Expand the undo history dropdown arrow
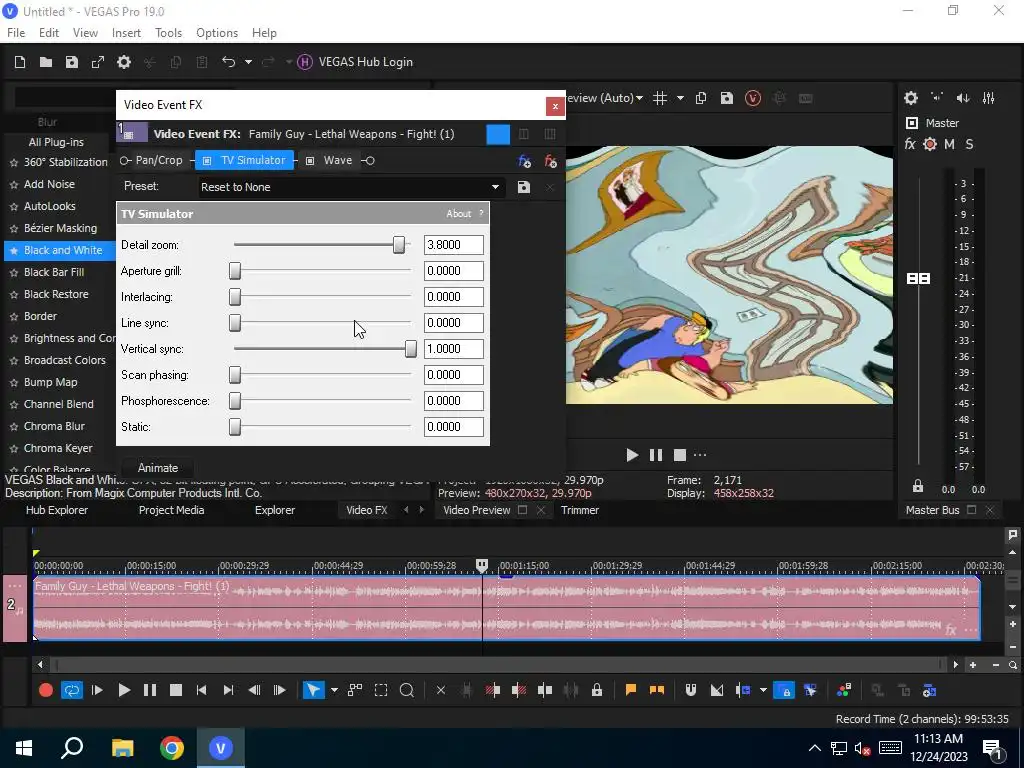This screenshot has height=768, width=1024. pyautogui.click(x=248, y=62)
